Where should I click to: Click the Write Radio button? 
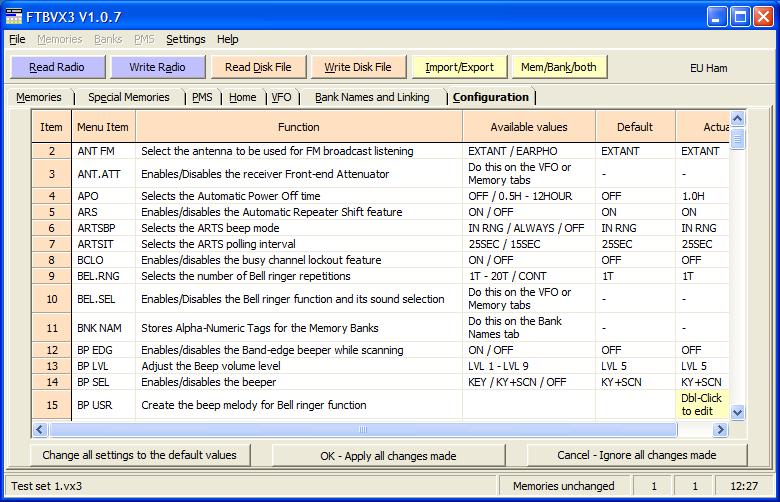tap(156, 67)
